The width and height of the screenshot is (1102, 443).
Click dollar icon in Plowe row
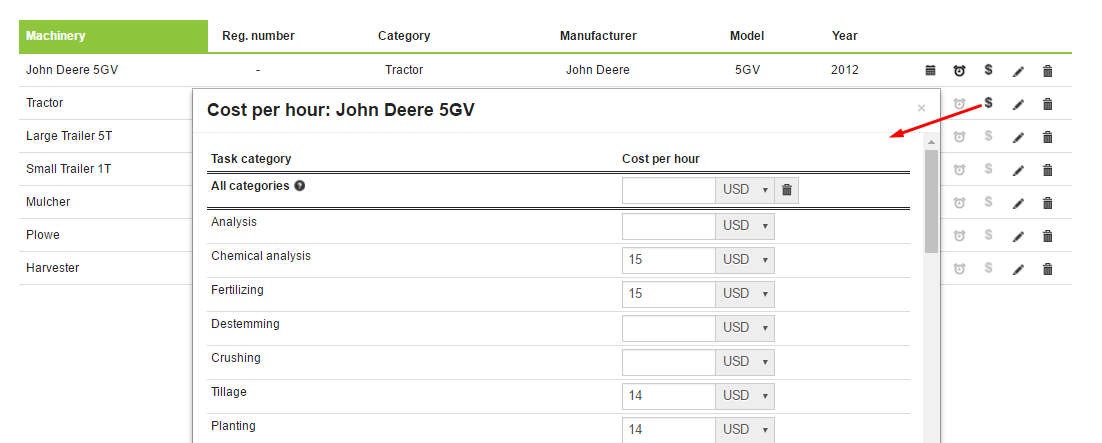point(988,235)
